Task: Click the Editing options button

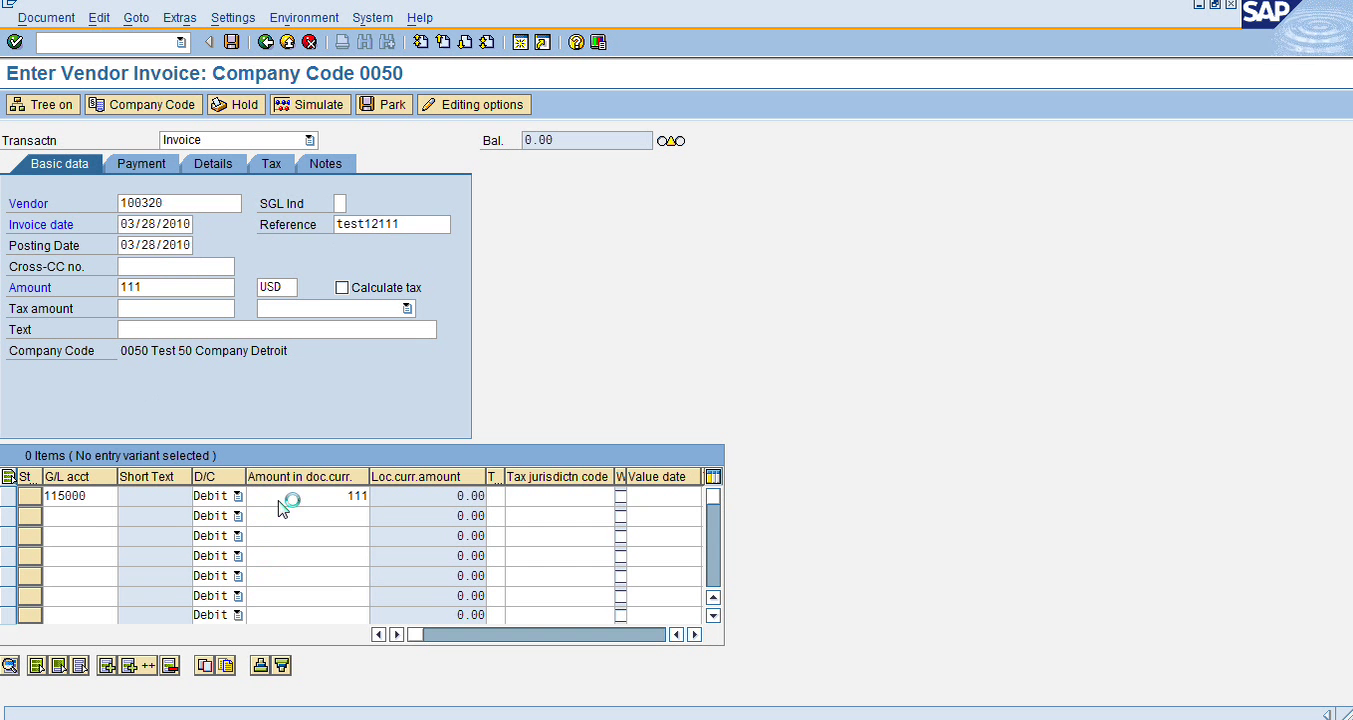Action: [474, 105]
